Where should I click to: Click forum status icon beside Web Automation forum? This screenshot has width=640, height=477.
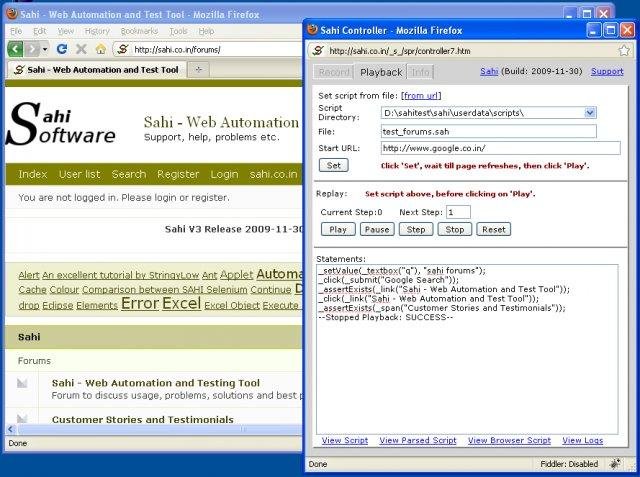[x=22, y=383]
